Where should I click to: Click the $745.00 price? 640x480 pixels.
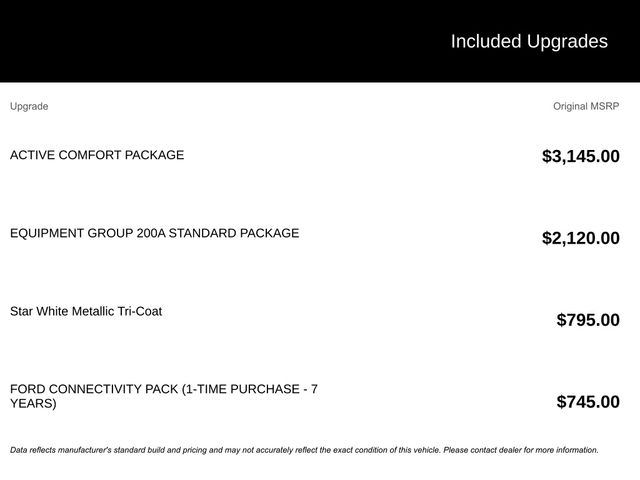pos(587,402)
